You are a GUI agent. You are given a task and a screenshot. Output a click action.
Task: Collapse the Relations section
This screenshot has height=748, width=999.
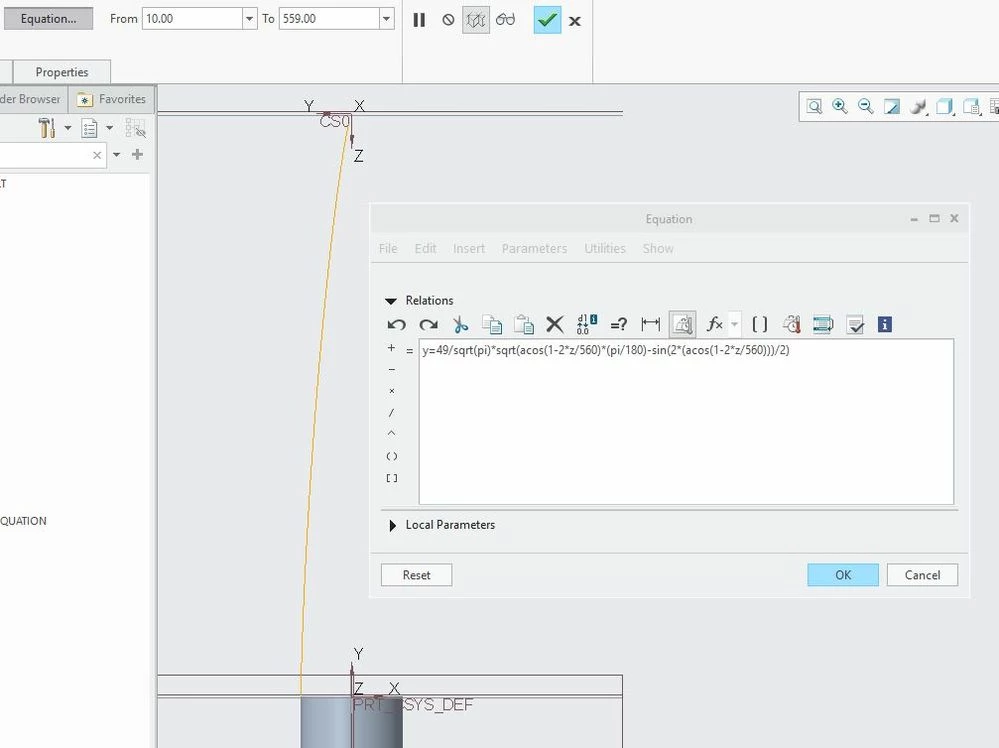(x=391, y=301)
